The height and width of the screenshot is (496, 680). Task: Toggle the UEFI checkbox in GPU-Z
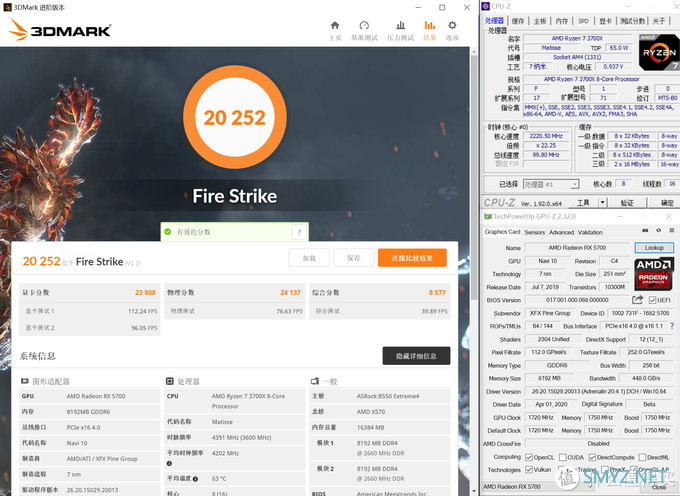652,300
